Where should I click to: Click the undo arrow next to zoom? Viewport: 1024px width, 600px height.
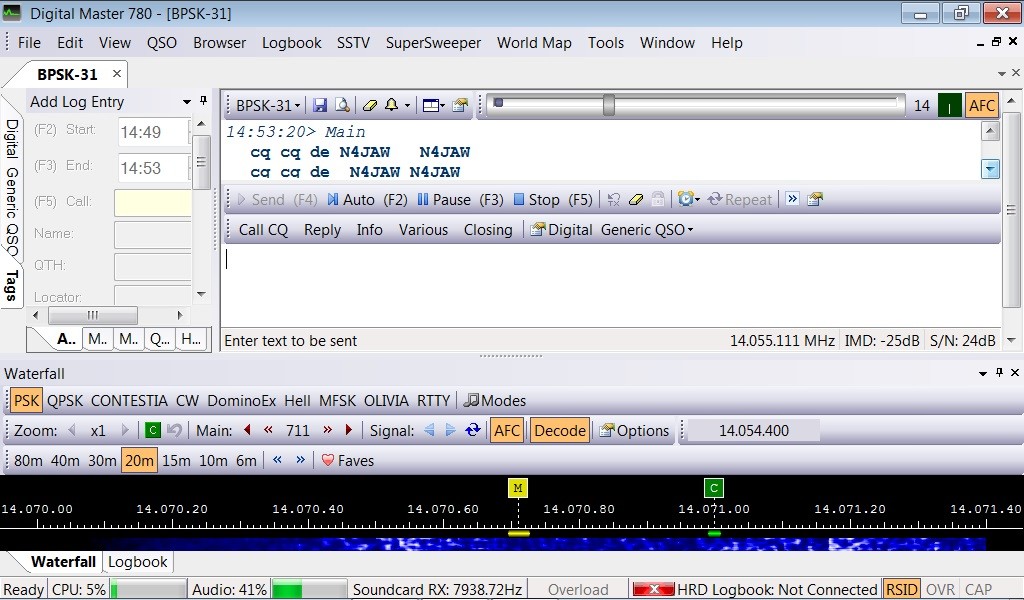pos(174,430)
